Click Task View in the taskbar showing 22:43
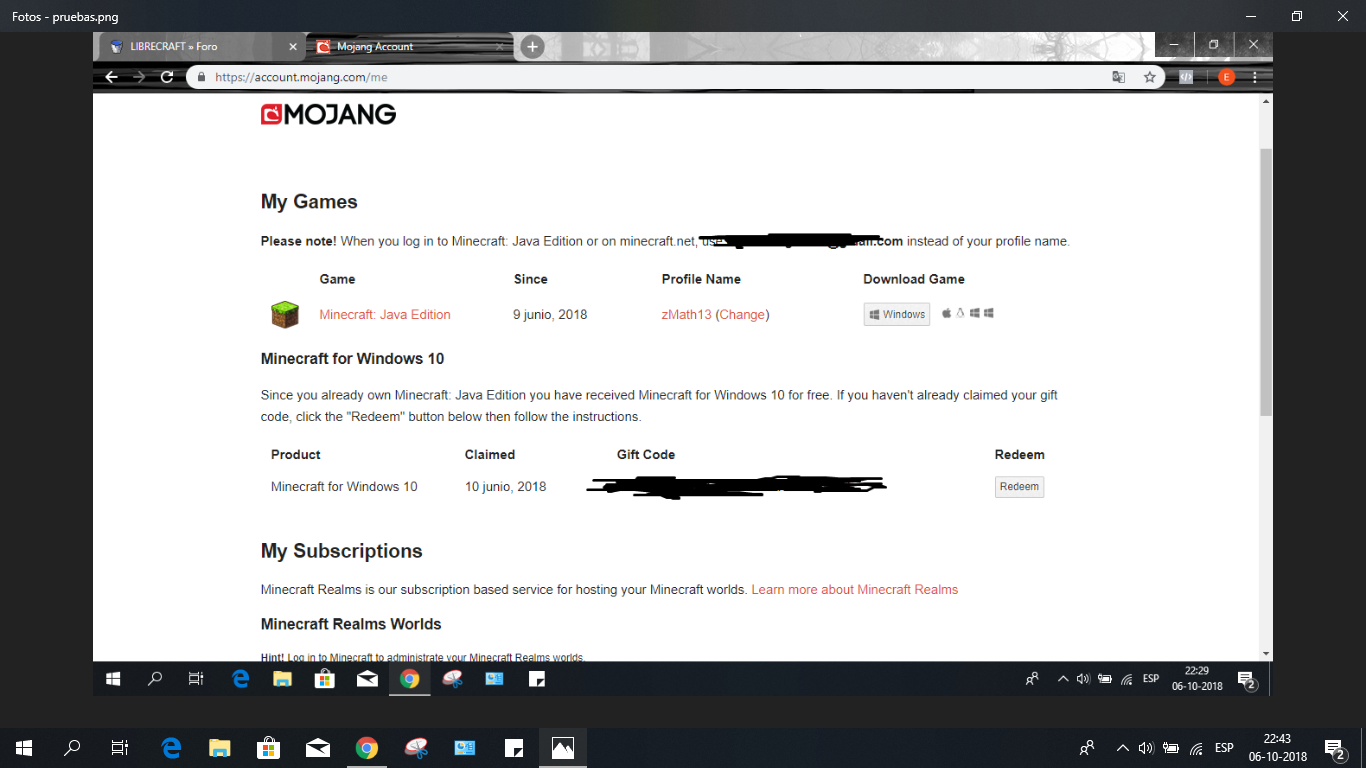The image size is (1366, 768). pos(120,748)
